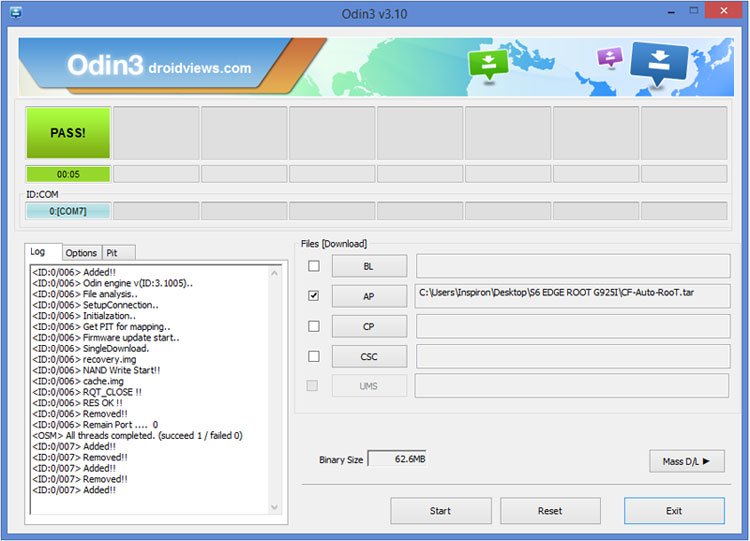
Task: Switch to the Log tab
Action: pyautogui.click(x=43, y=252)
